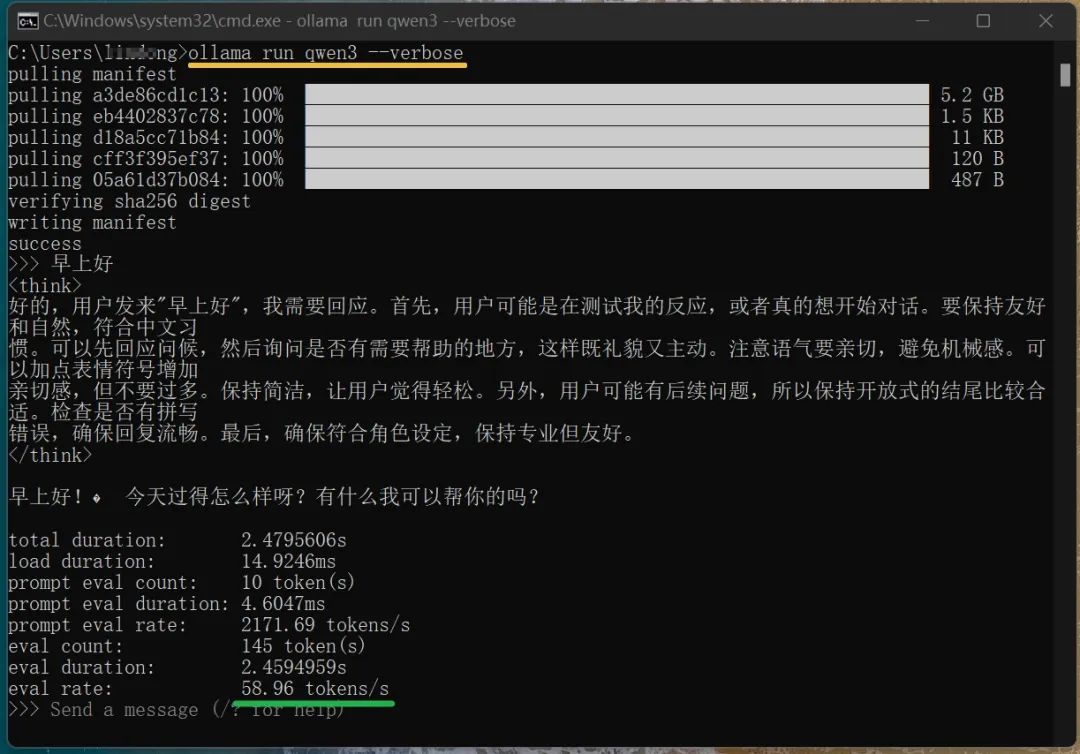The image size is (1080, 754).
Task: Click the '11 KB' size value
Action: click(977, 137)
